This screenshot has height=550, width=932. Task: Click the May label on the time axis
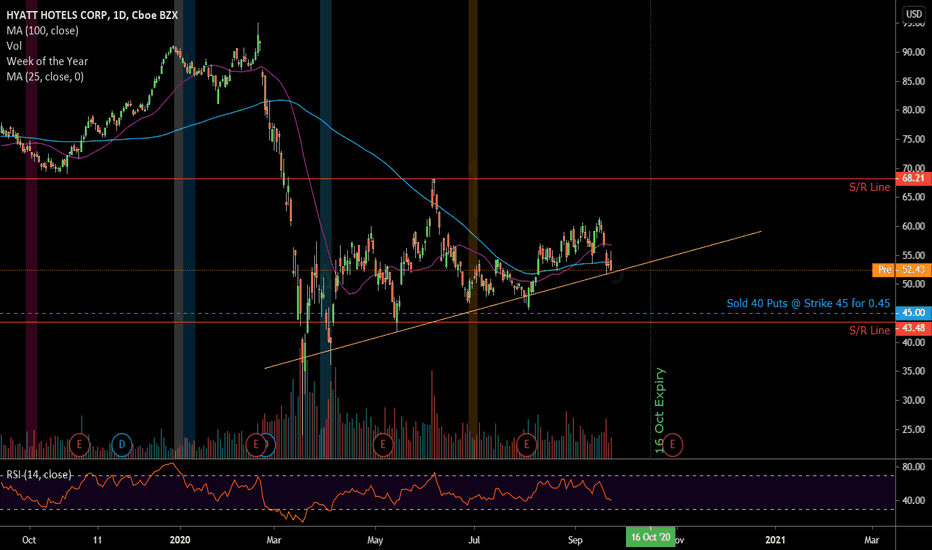375,540
